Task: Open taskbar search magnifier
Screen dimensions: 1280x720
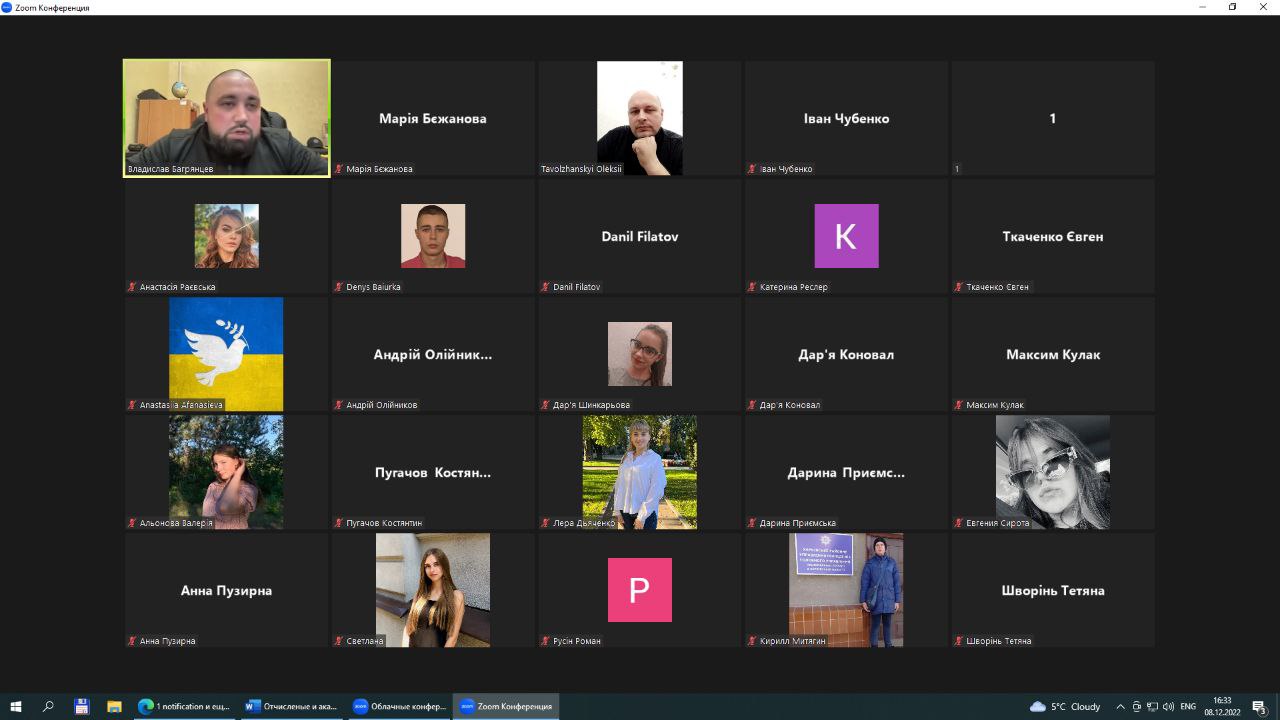Action: coord(48,706)
